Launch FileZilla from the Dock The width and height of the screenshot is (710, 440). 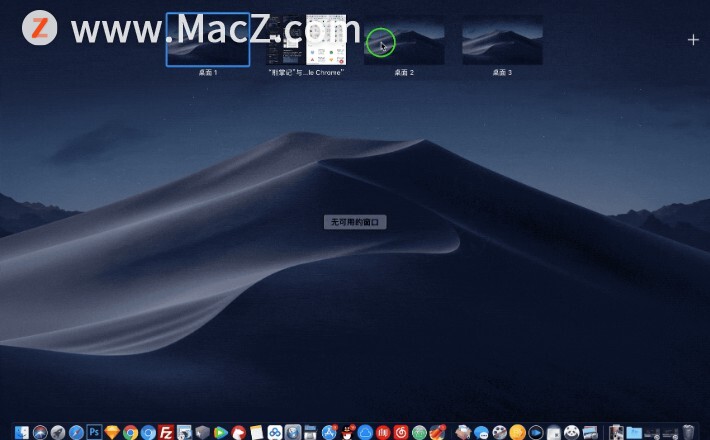point(166,432)
